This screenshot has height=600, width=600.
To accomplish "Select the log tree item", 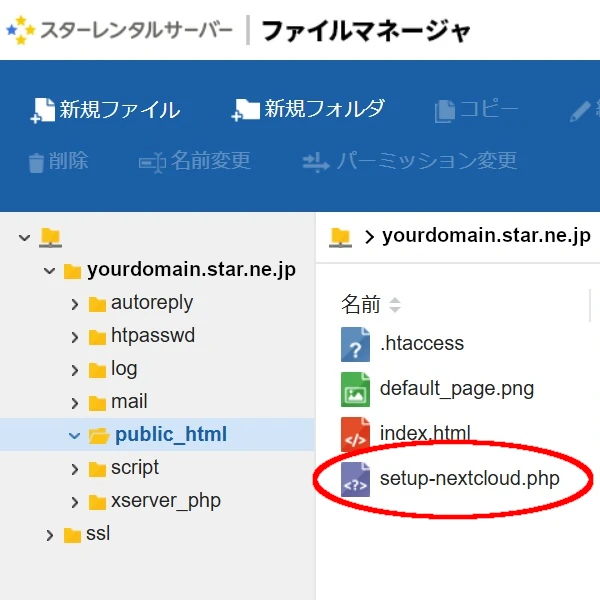I will [124, 370].
